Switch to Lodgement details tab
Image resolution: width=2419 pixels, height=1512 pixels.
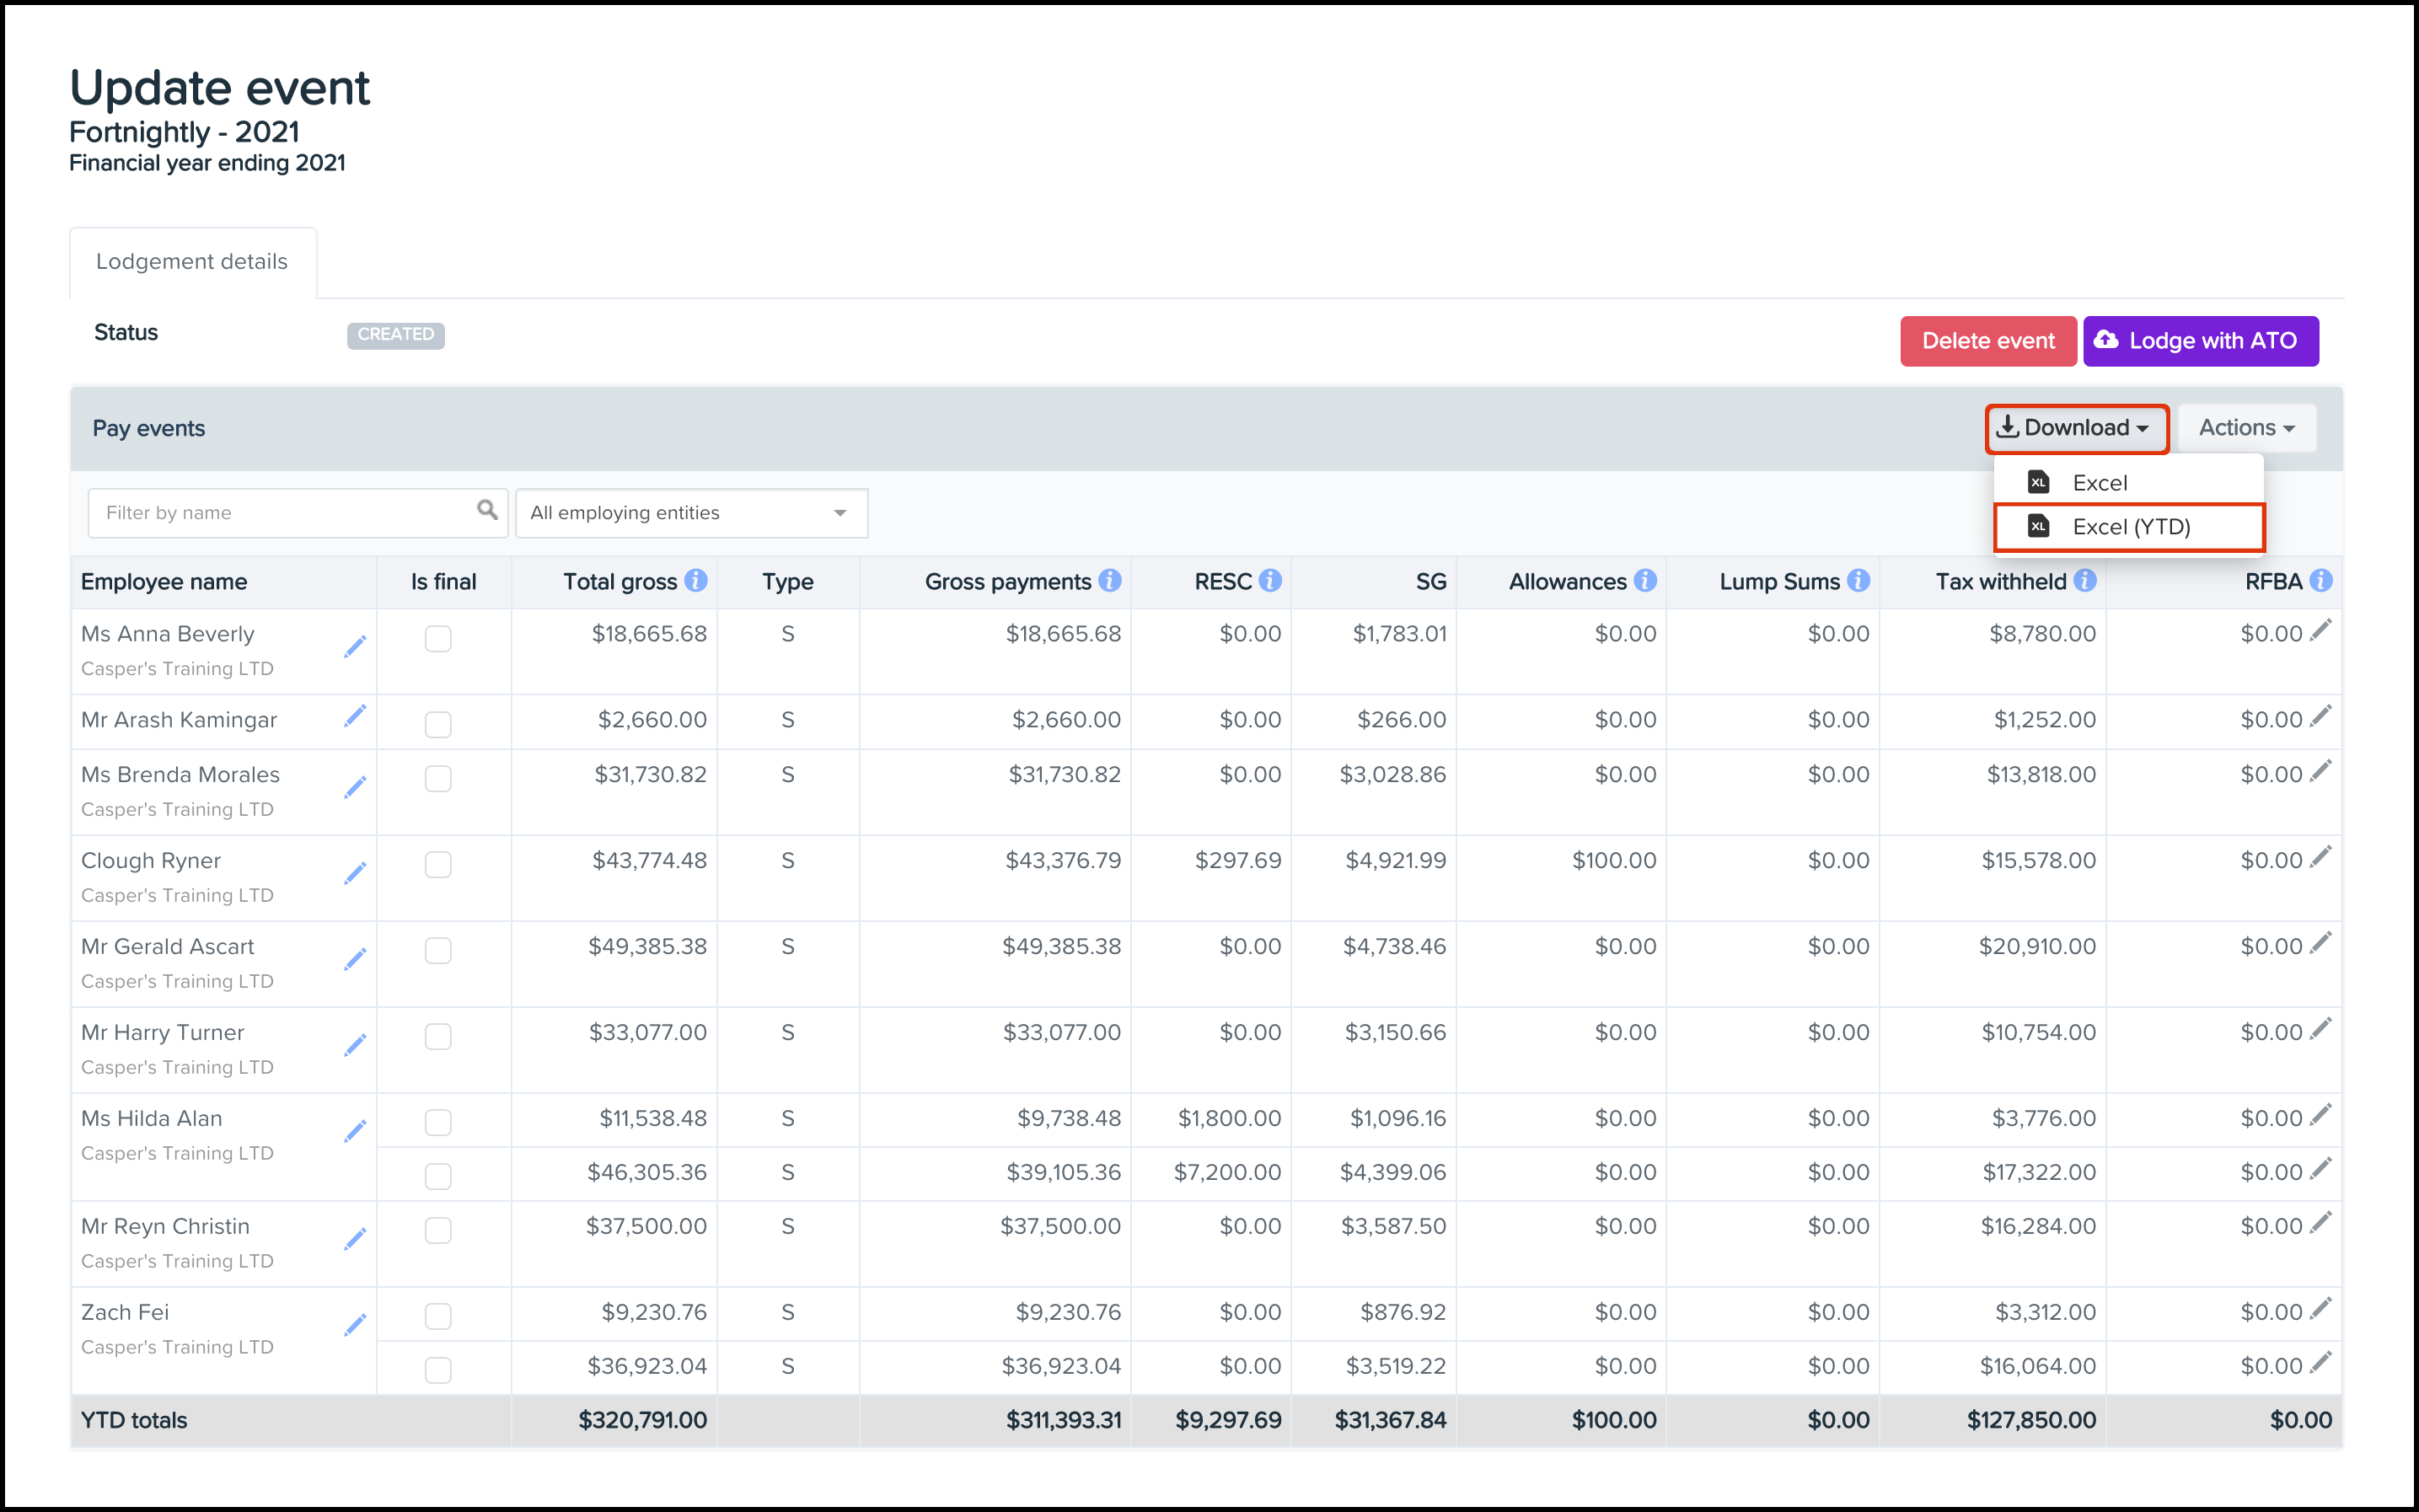(192, 262)
